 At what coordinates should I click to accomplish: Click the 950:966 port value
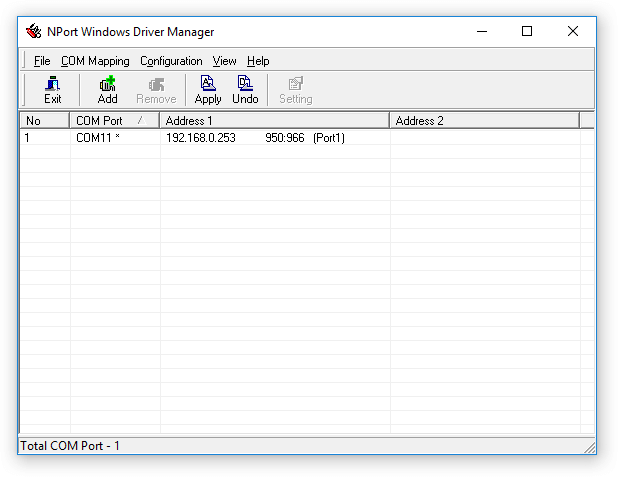(x=285, y=138)
